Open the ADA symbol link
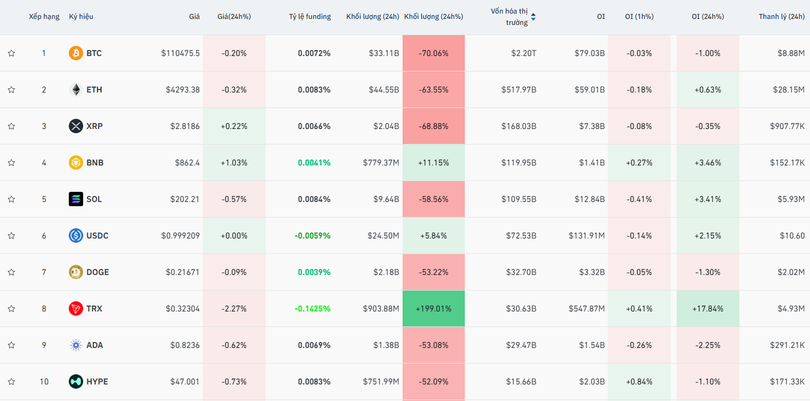 click(x=94, y=345)
